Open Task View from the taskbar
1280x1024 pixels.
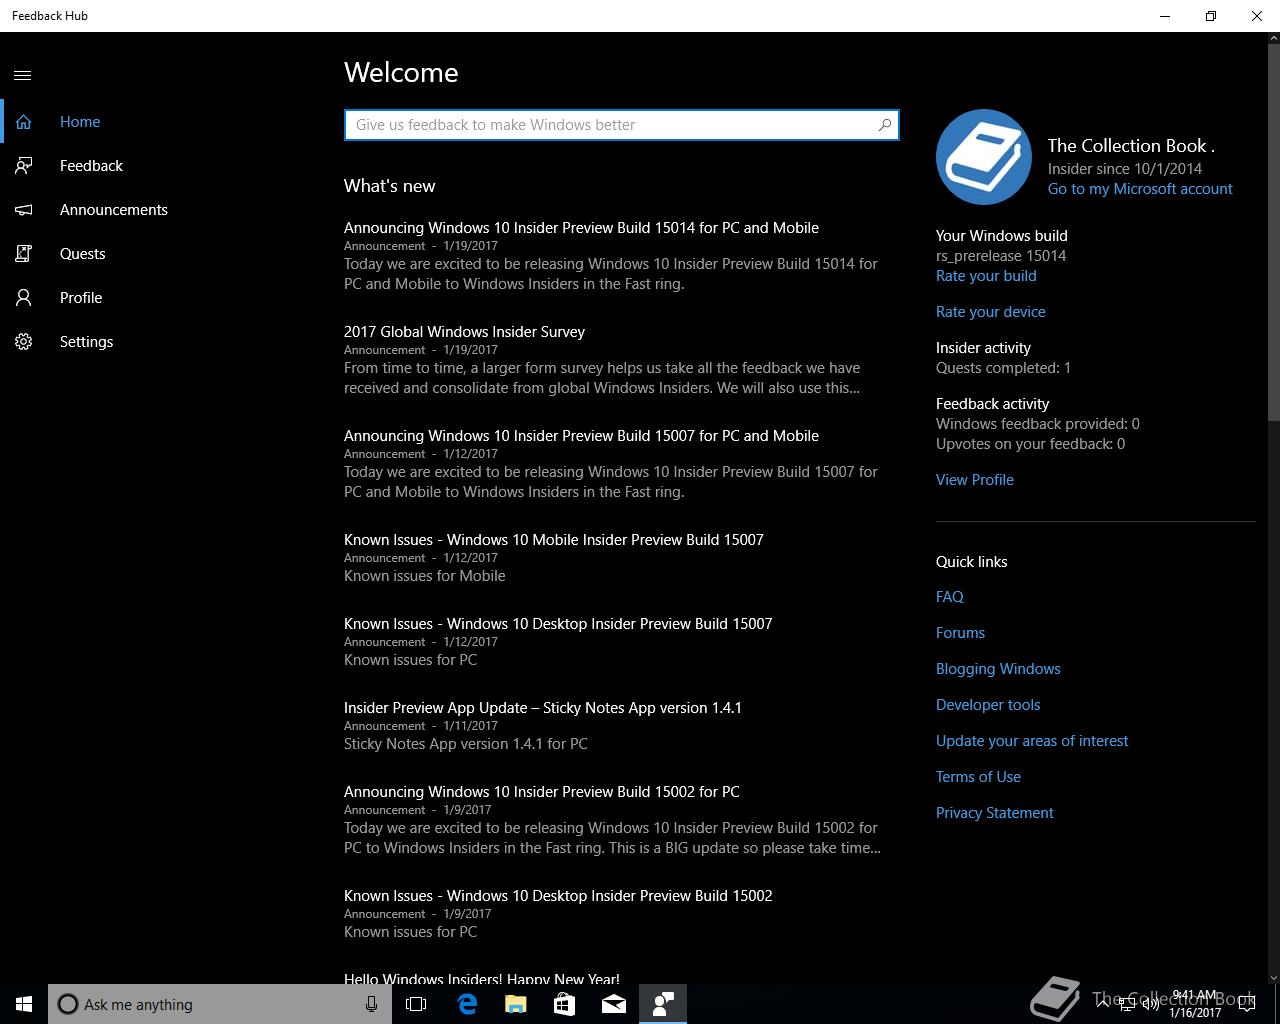[x=416, y=1004]
